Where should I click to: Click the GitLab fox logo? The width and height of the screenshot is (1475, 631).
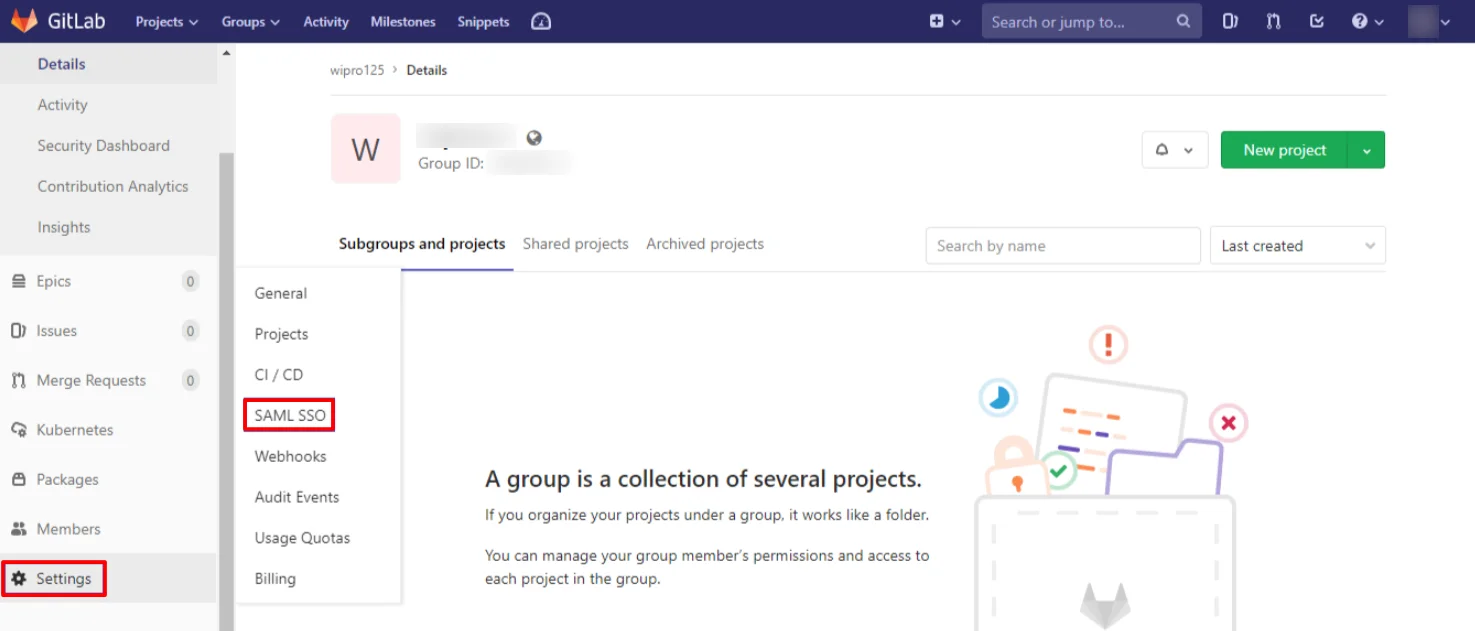tap(25, 21)
